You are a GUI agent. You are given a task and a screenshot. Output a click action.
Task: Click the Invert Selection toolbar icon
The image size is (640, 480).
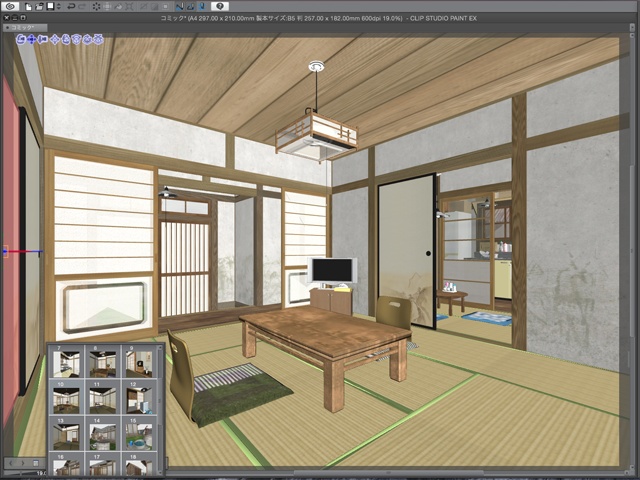tap(154, 6)
